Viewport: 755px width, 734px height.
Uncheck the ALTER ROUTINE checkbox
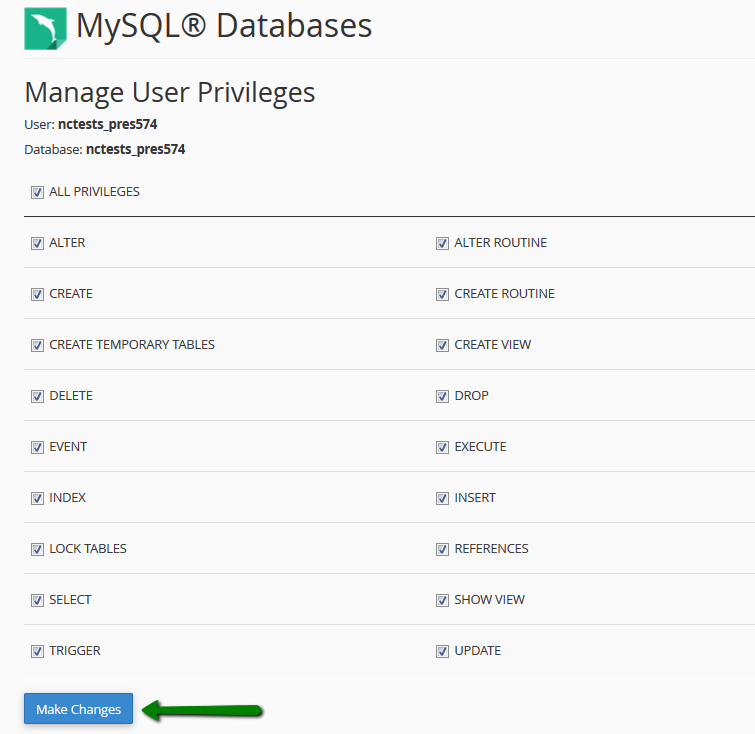[x=442, y=244]
